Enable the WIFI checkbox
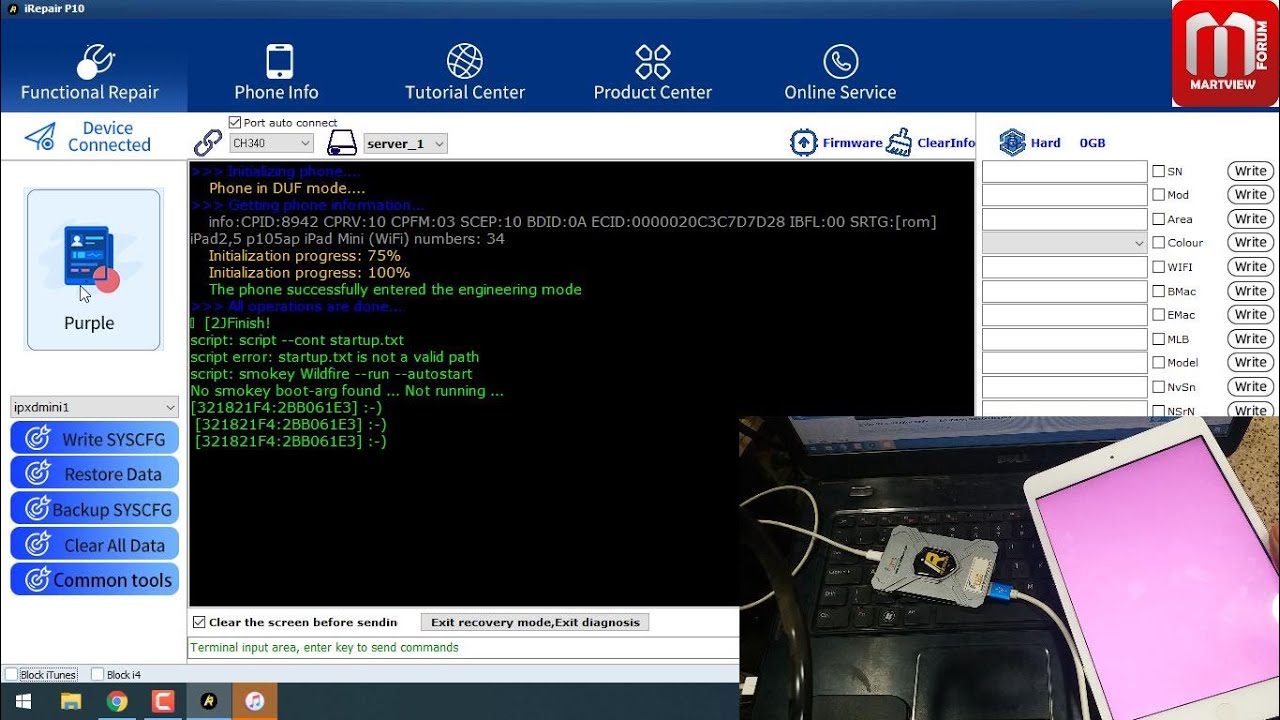The width and height of the screenshot is (1280, 720). pyautogui.click(x=1158, y=267)
